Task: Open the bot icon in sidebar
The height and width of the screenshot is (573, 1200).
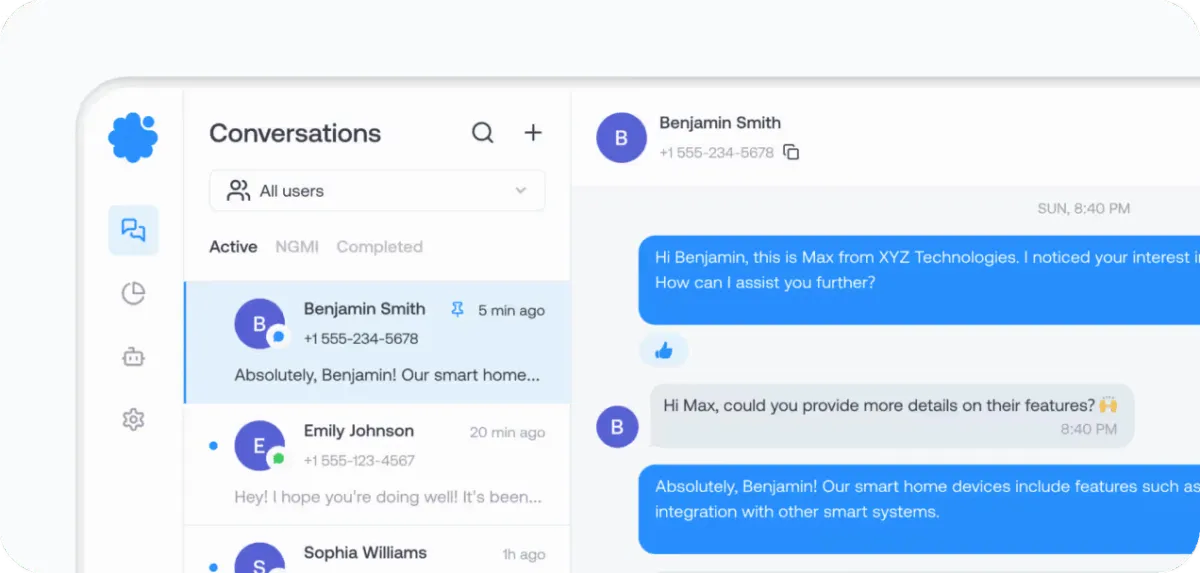Action: (133, 356)
